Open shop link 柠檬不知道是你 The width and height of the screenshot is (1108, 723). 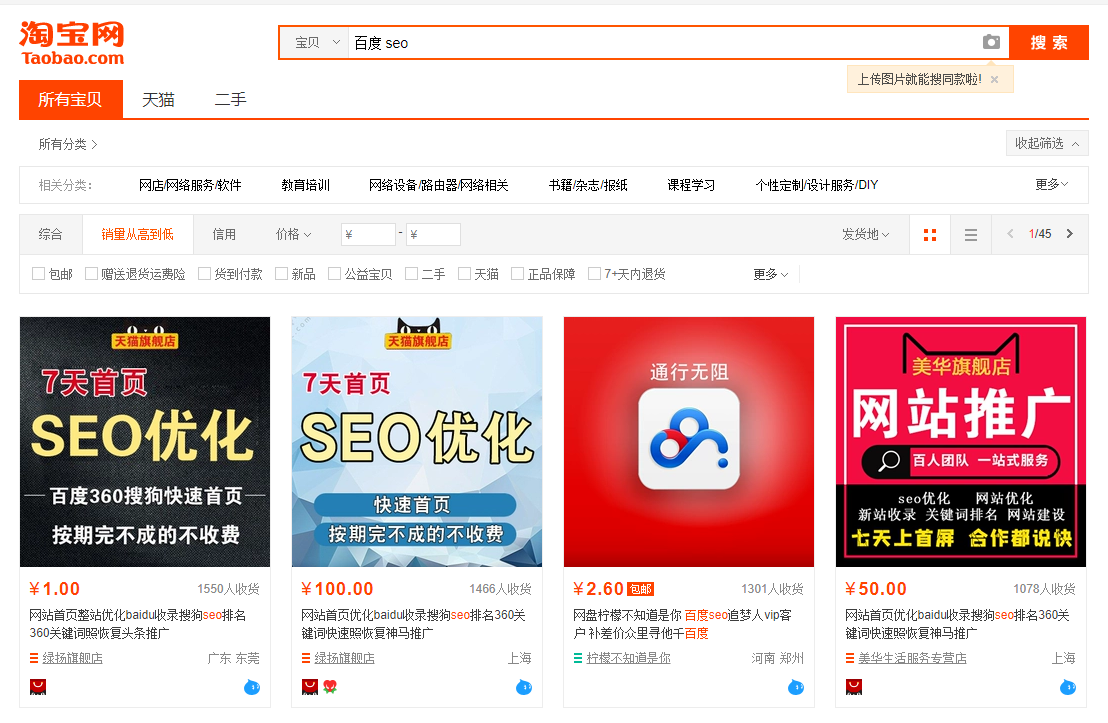[628, 658]
